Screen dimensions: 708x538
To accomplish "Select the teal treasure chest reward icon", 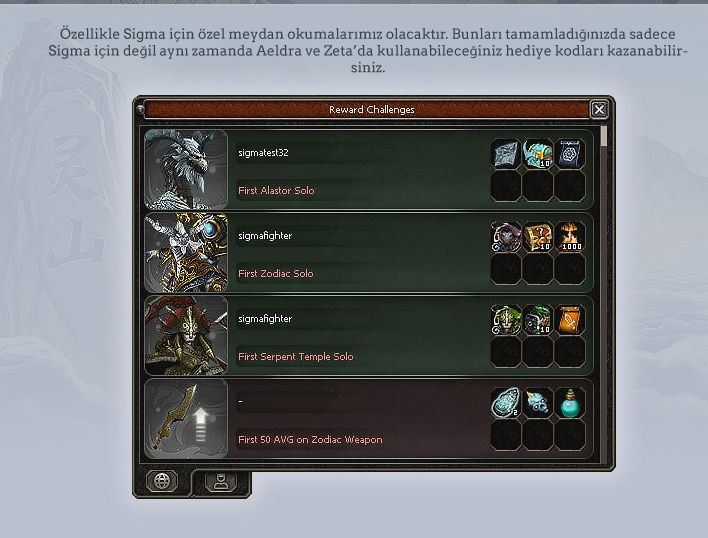I will tap(538, 153).
